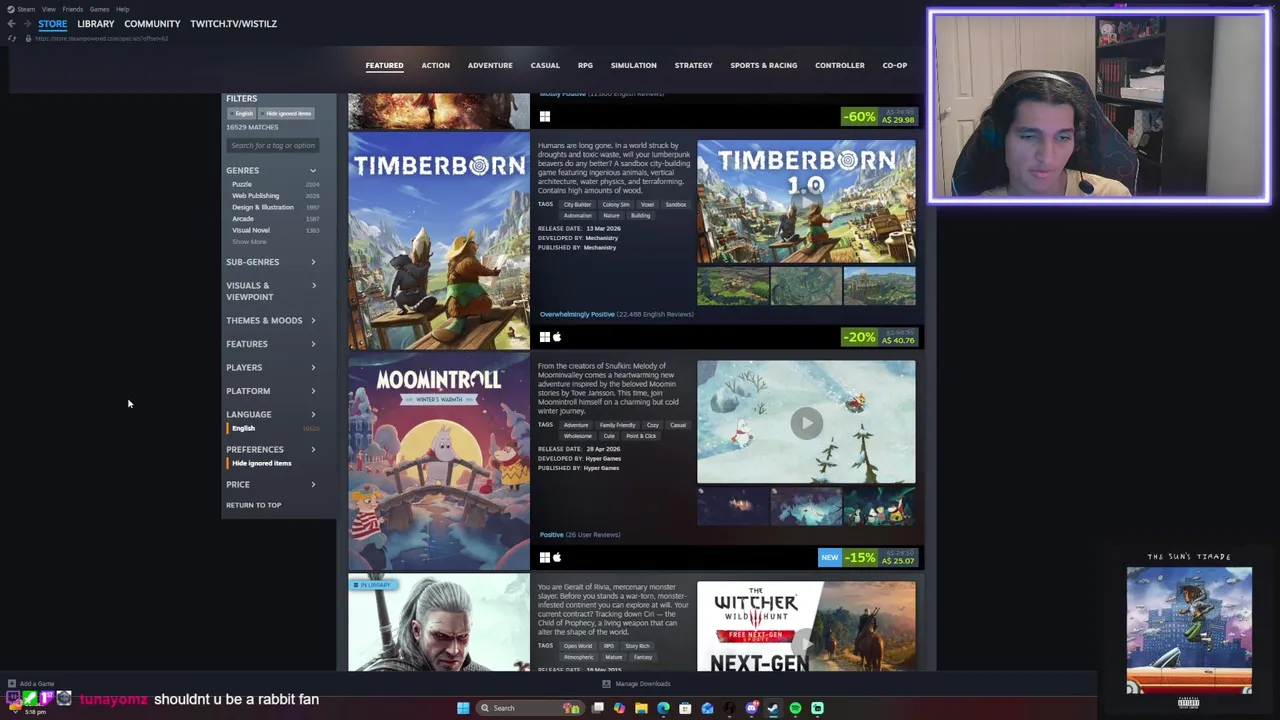Select the SIMULATION category tab
Viewport: 1280px width, 720px height.
click(x=634, y=66)
